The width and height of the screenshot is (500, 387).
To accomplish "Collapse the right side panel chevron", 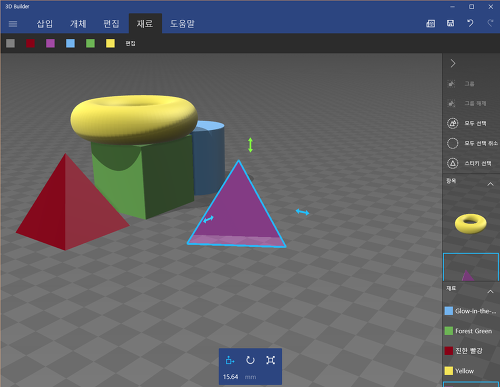I will click(x=453, y=63).
